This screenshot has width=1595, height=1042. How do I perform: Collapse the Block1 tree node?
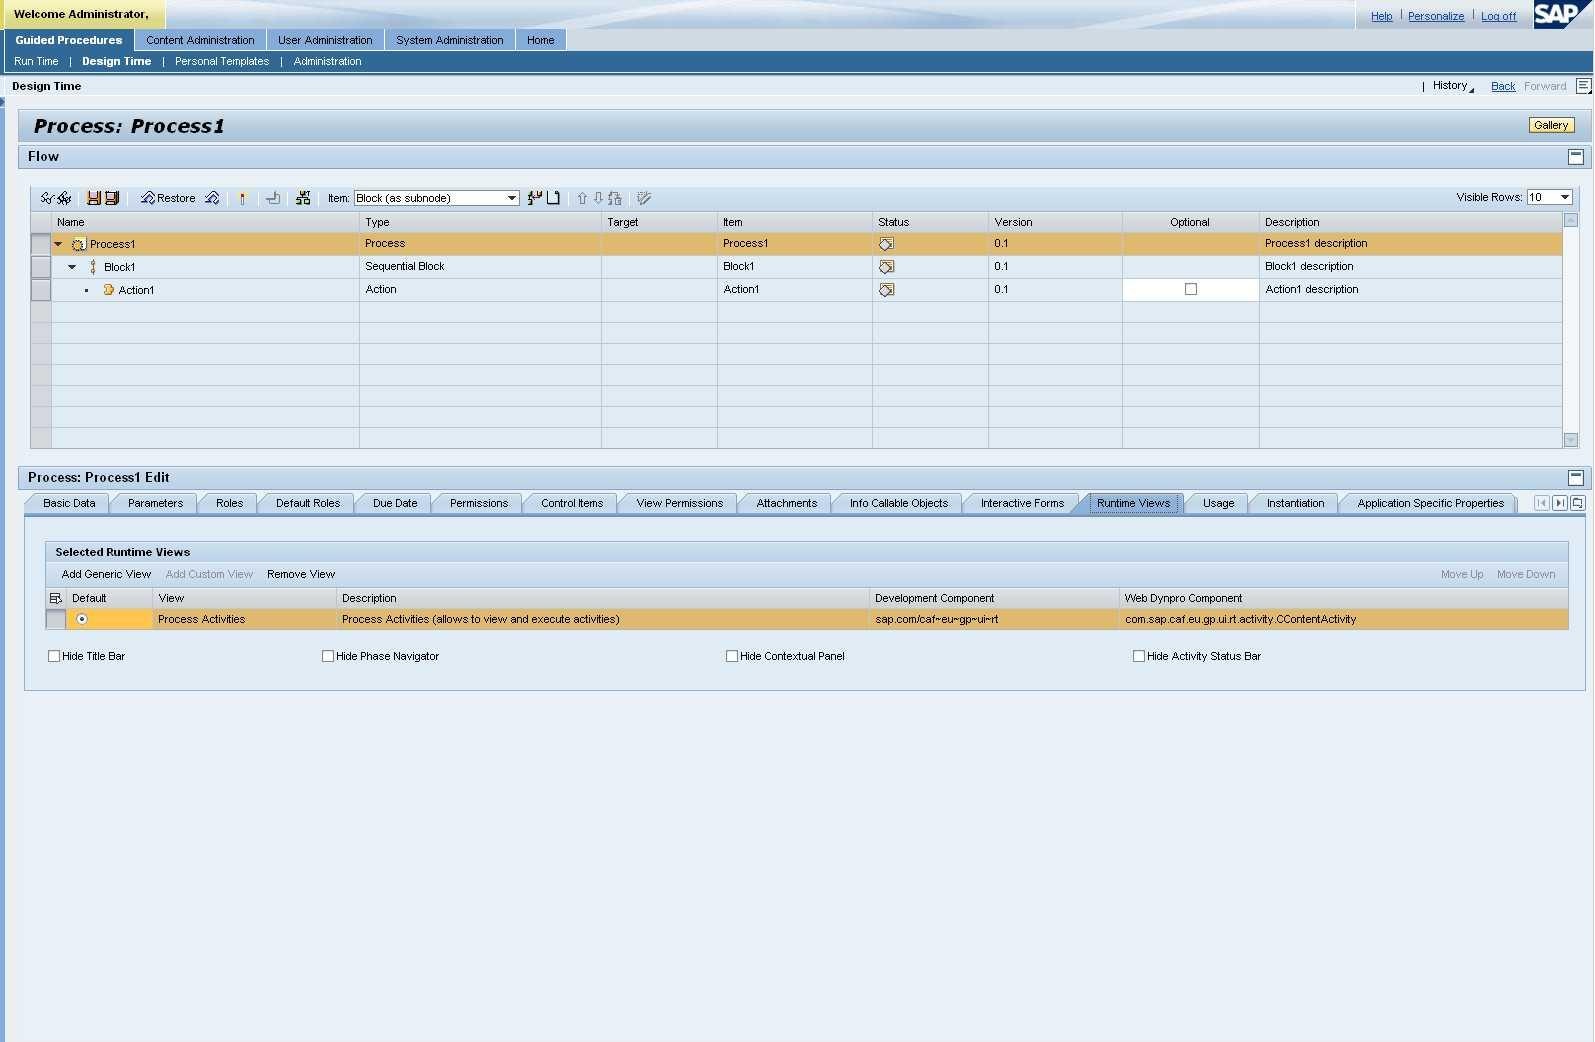[x=72, y=267]
